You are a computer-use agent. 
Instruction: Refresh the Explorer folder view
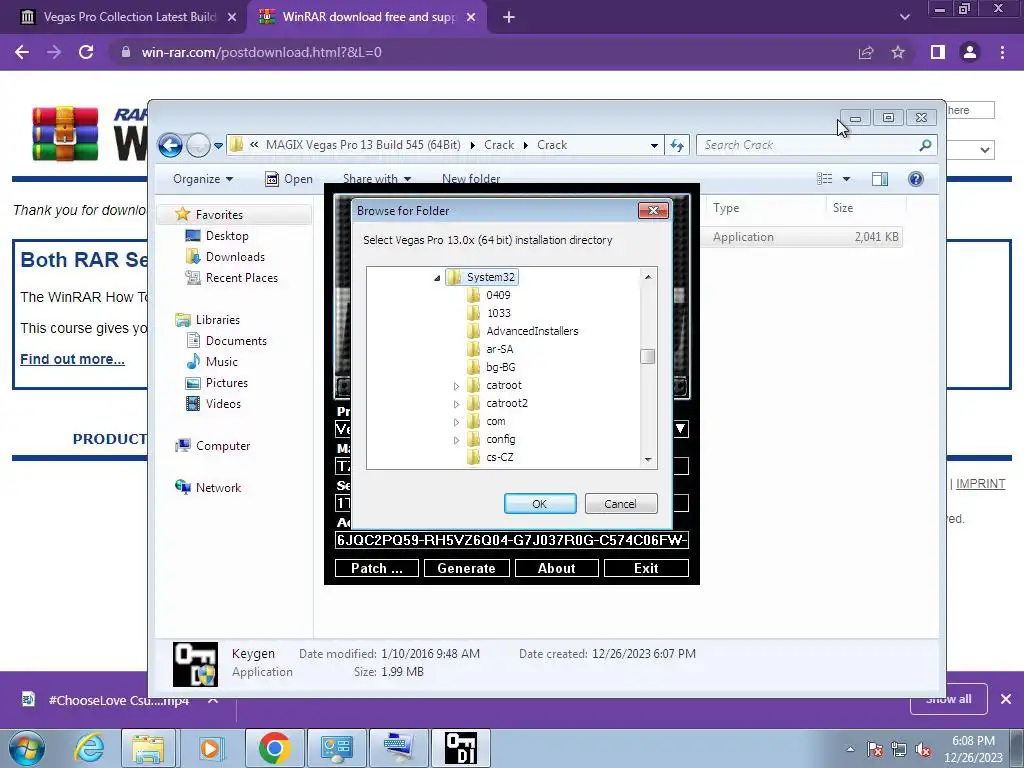pyautogui.click(x=677, y=146)
